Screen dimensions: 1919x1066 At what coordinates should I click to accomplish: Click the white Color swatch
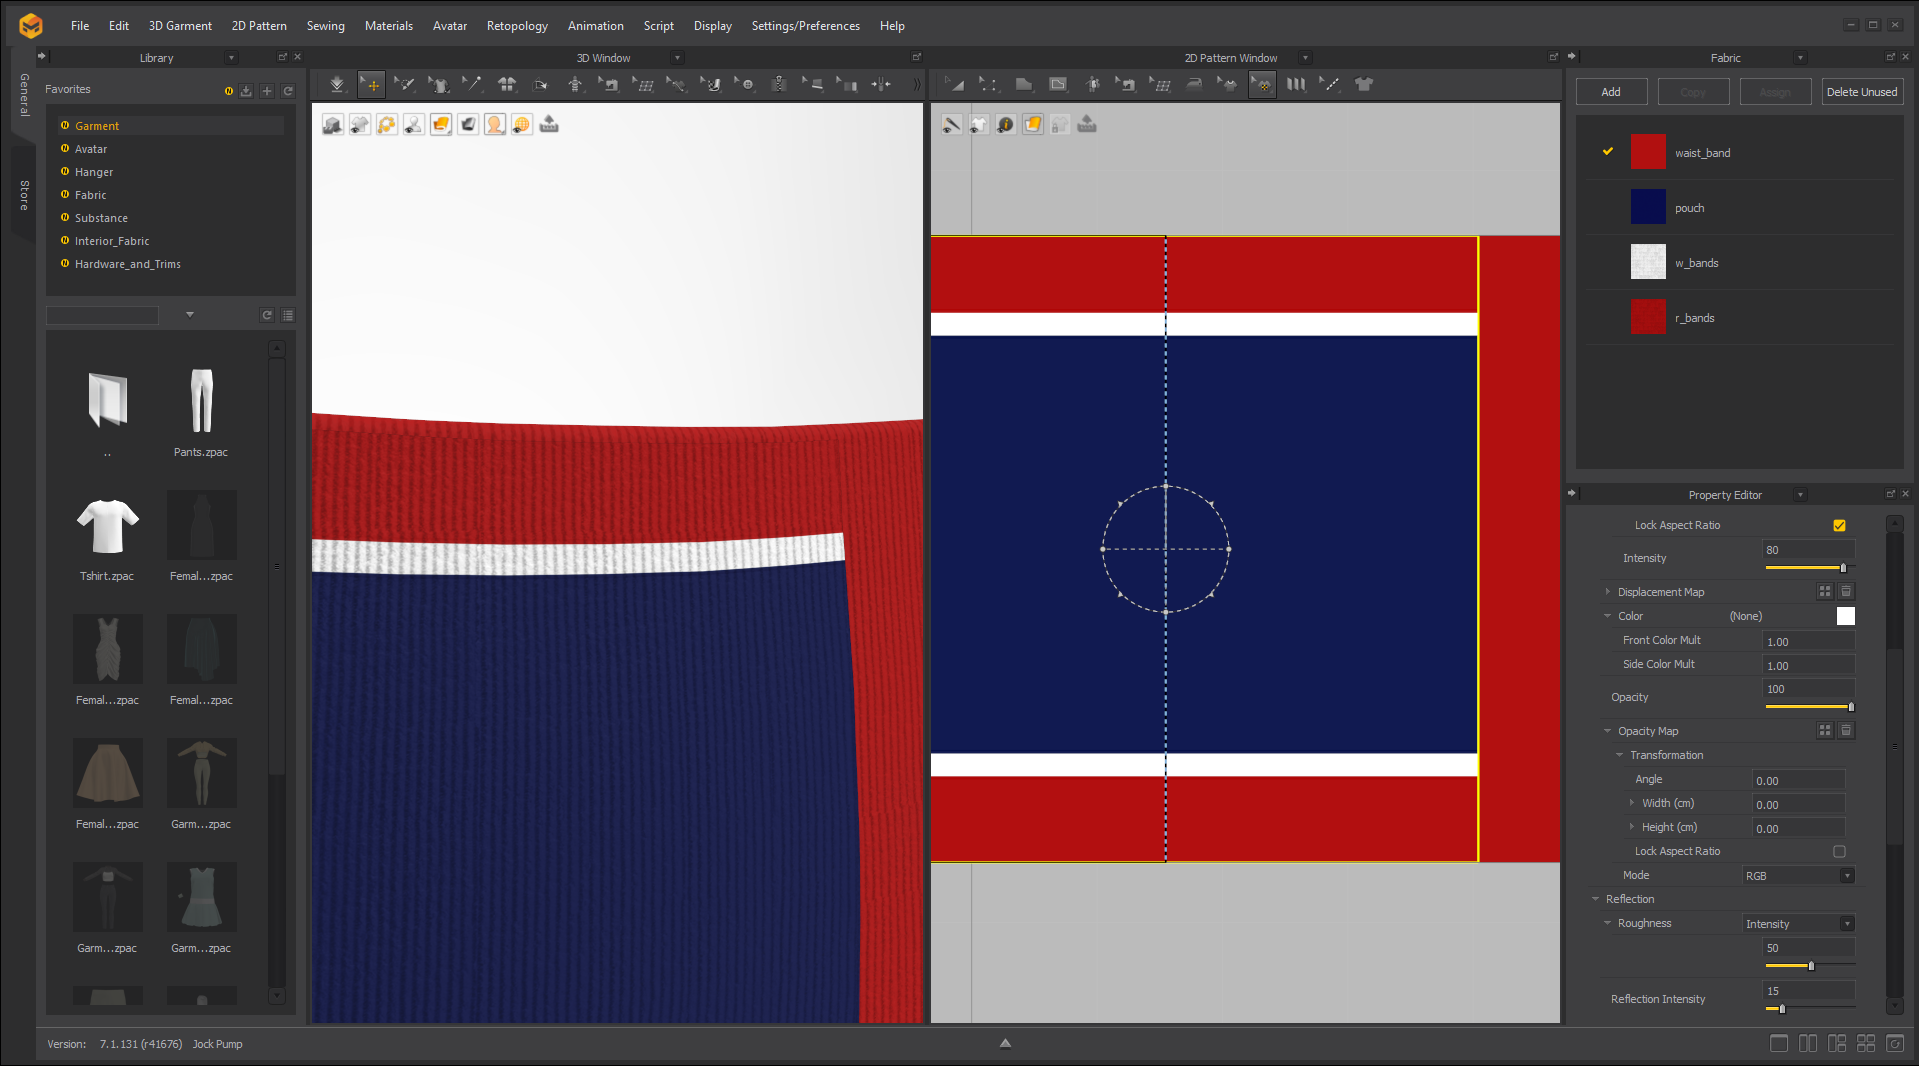pos(1845,616)
